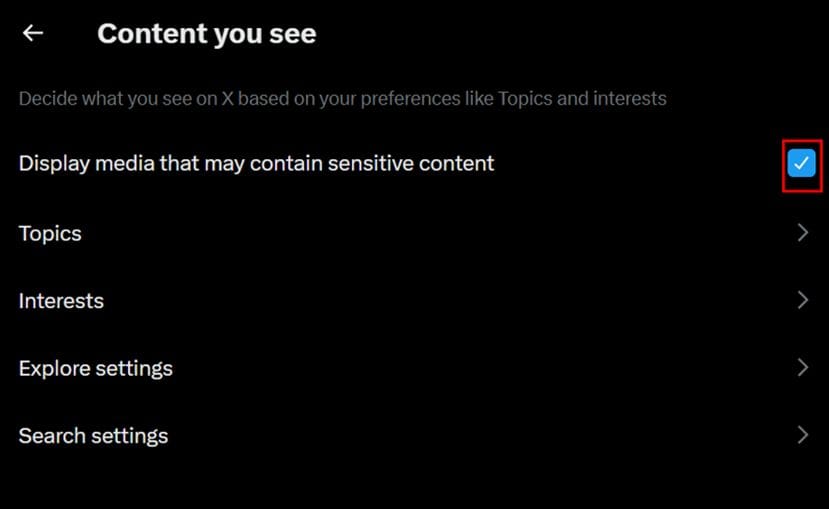Click the word 'Search' in Search settings
Image resolution: width=829 pixels, height=509 pixels.
(x=50, y=436)
